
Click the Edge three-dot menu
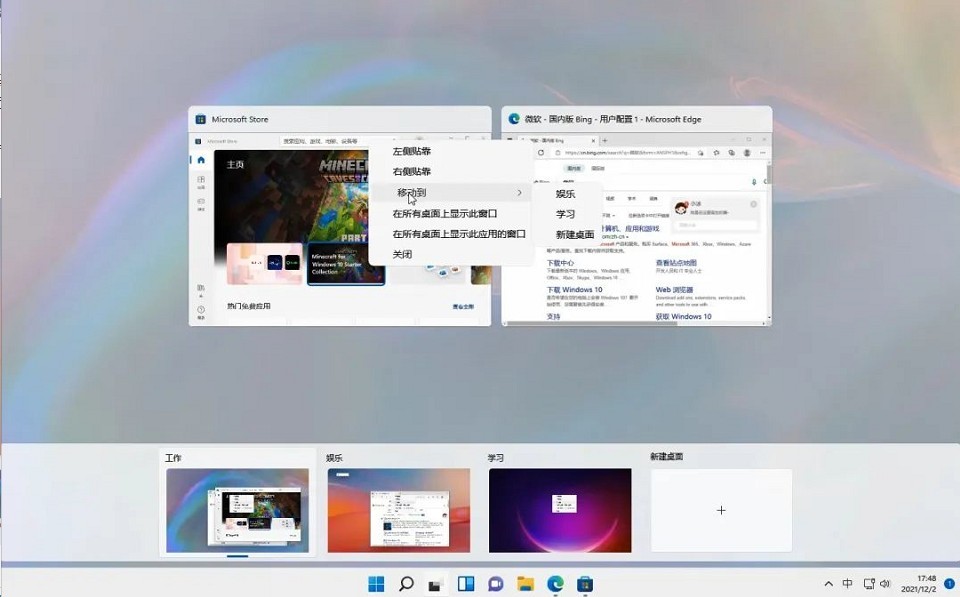pyautogui.click(x=762, y=153)
